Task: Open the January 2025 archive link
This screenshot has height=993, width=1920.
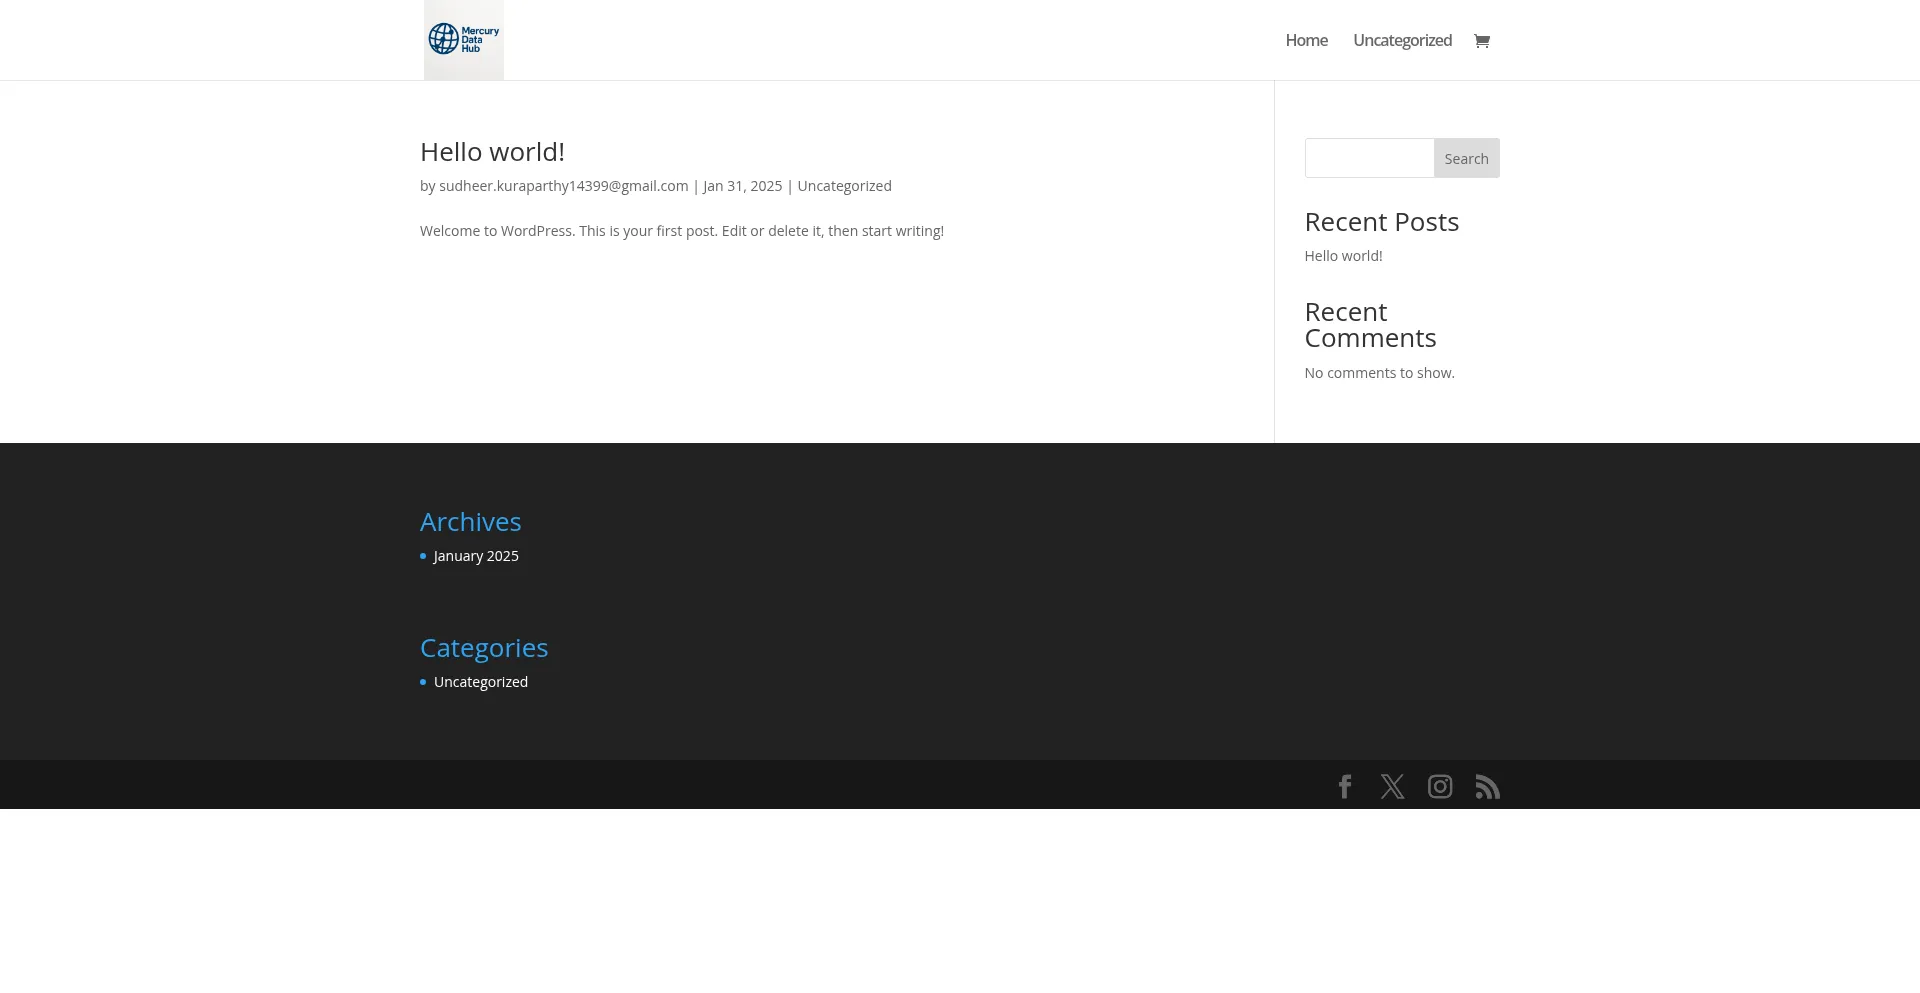Action: pyautogui.click(x=476, y=556)
